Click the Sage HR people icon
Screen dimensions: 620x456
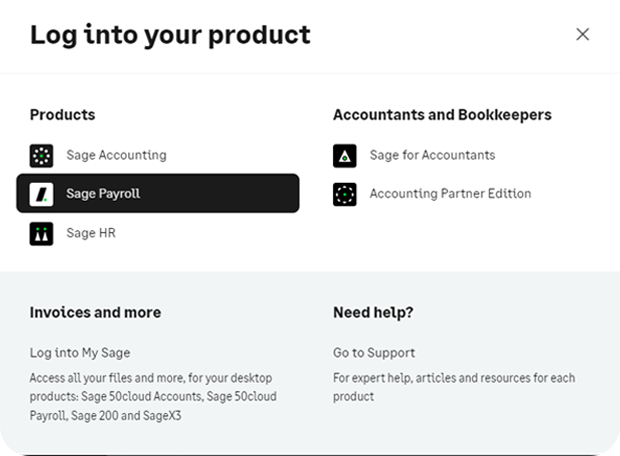pyautogui.click(x=41, y=234)
